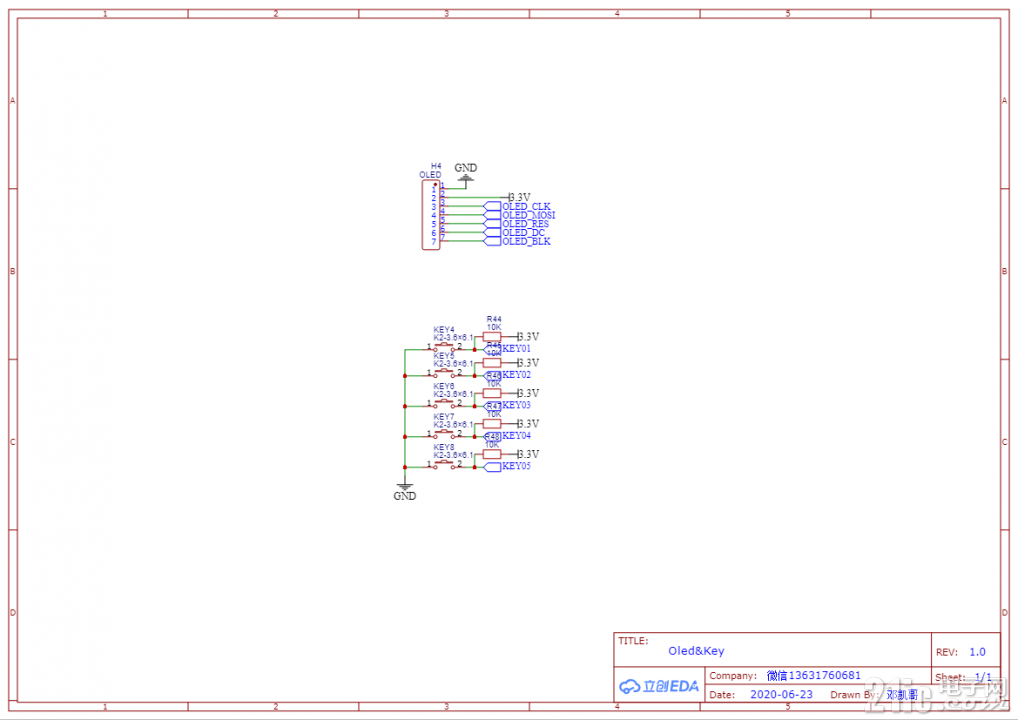Select the KEY6 push-button switch symbol

pyautogui.click(x=445, y=404)
